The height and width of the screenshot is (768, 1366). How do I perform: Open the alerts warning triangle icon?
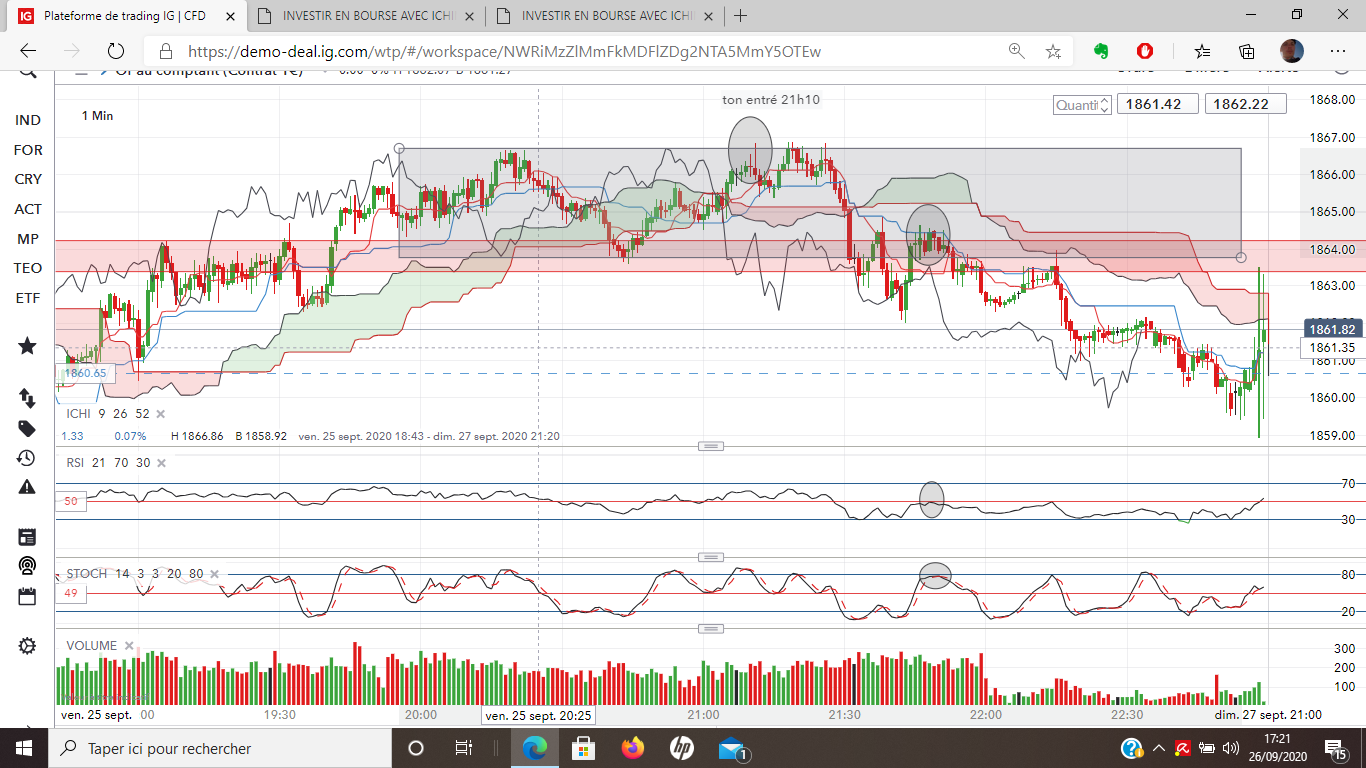(x=27, y=487)
